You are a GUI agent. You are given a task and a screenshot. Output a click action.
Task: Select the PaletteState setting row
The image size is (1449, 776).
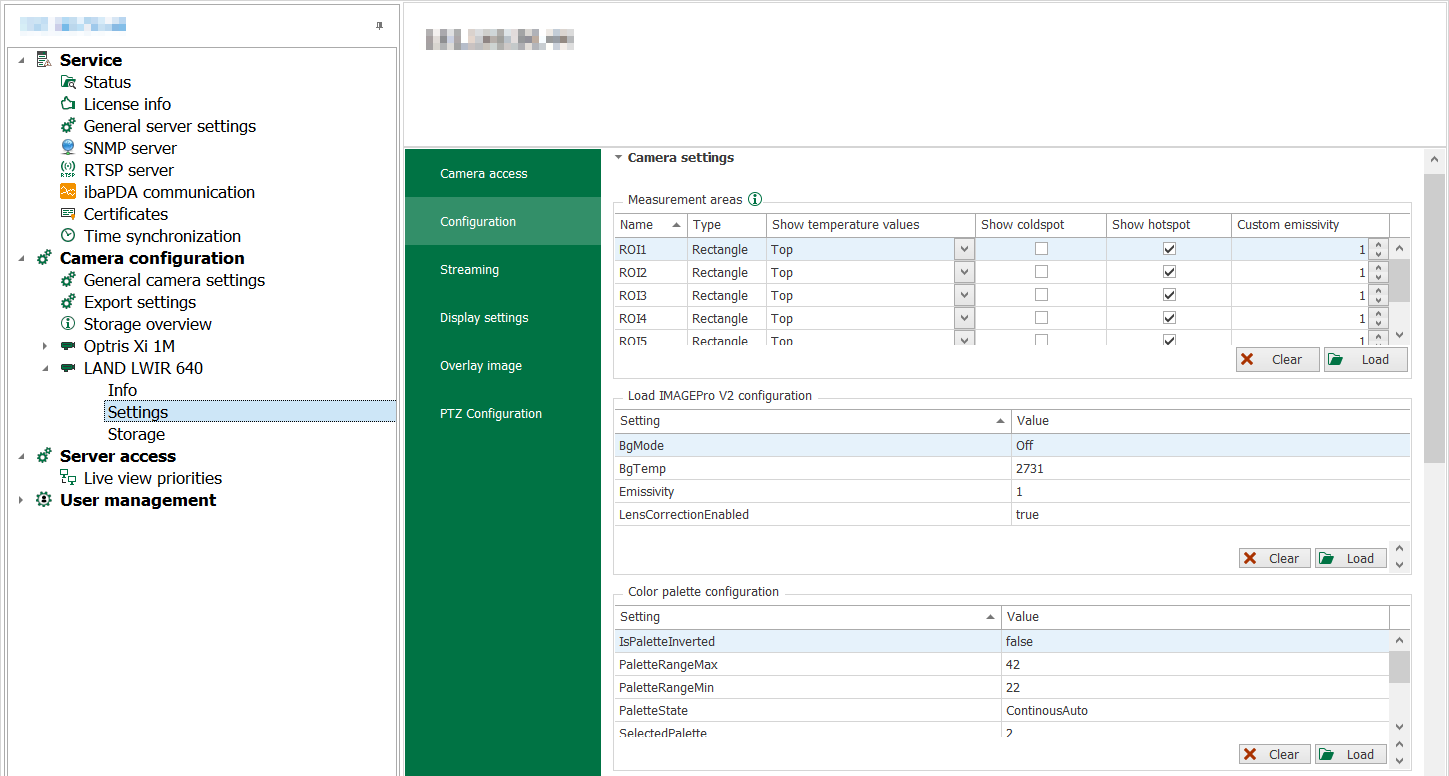point(1001,710)
